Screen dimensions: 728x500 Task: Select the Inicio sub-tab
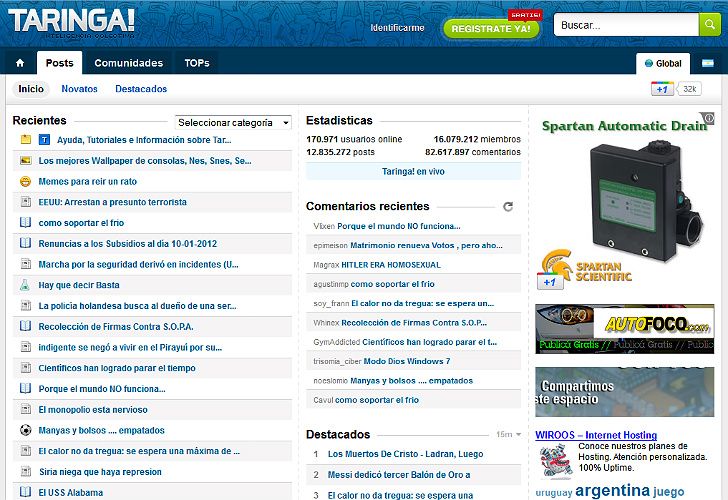coord(31,89)
